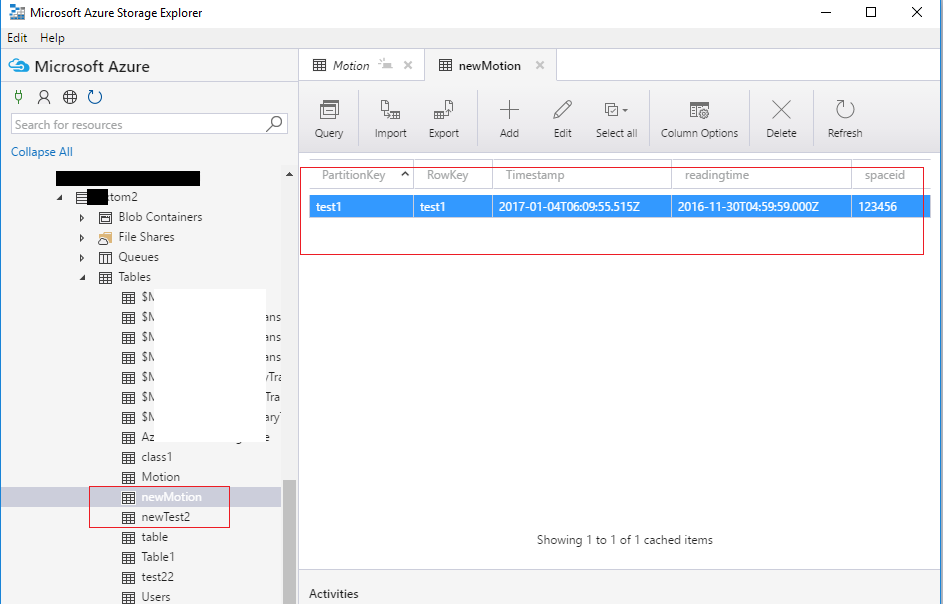
Task: Edit the selected entity with the pencil icon
Action: [x=562, y=119]
